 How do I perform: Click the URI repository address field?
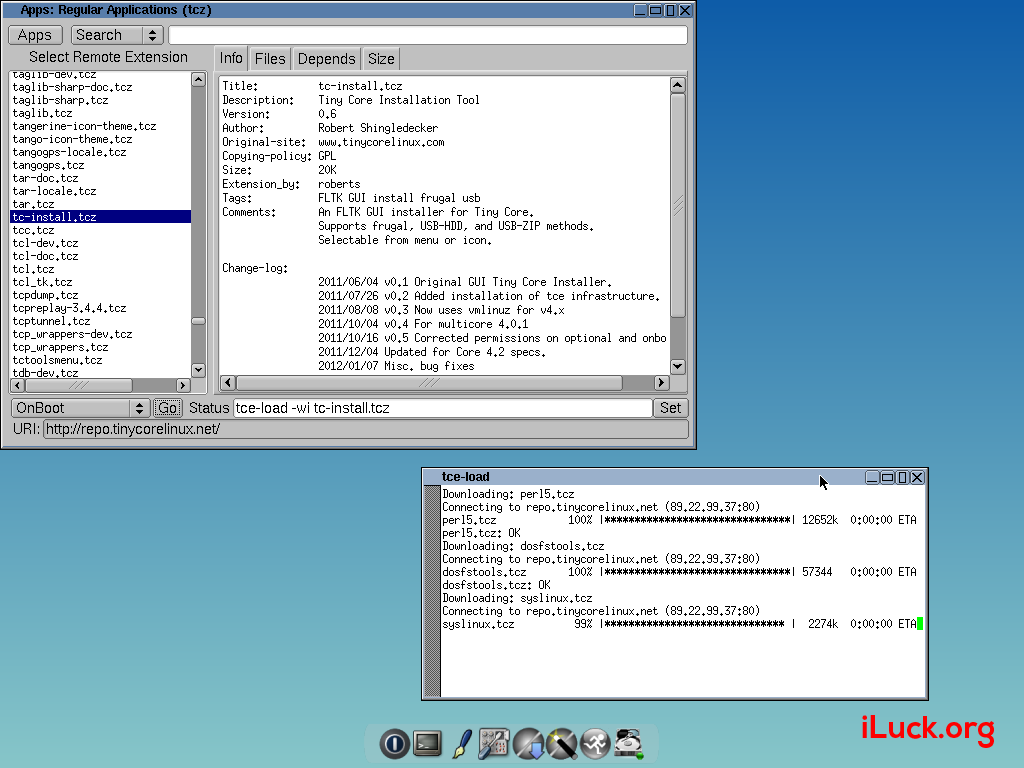point(366,429)
